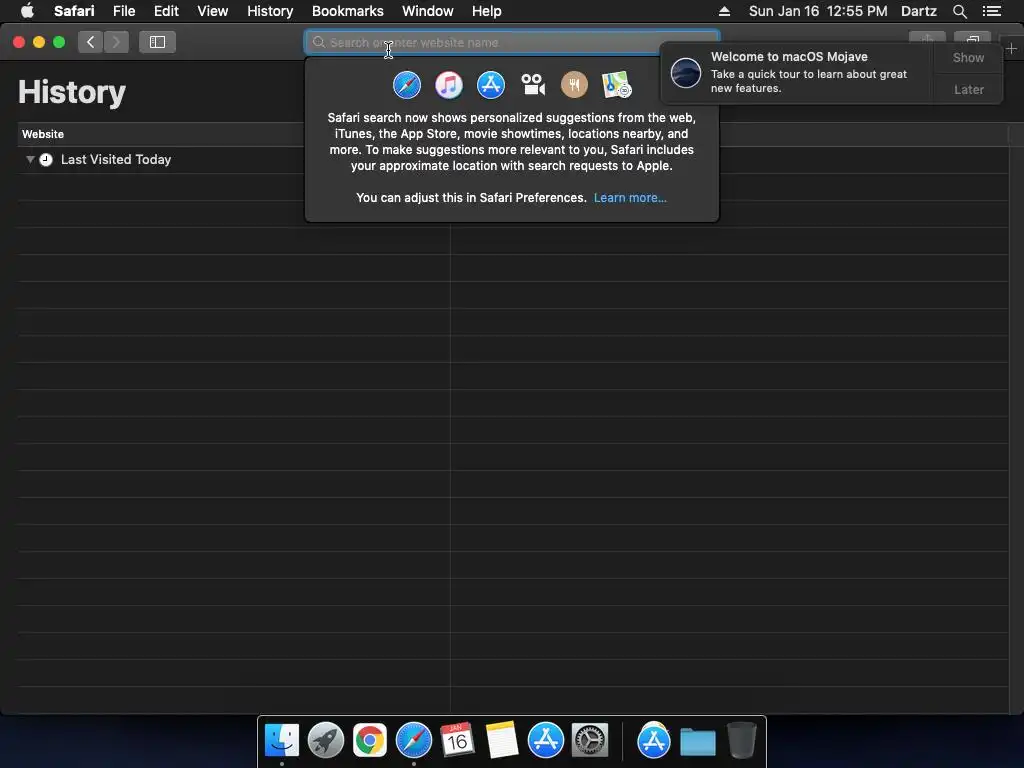
Task: Open a new tab with plus button
Action: [1012, 48]
